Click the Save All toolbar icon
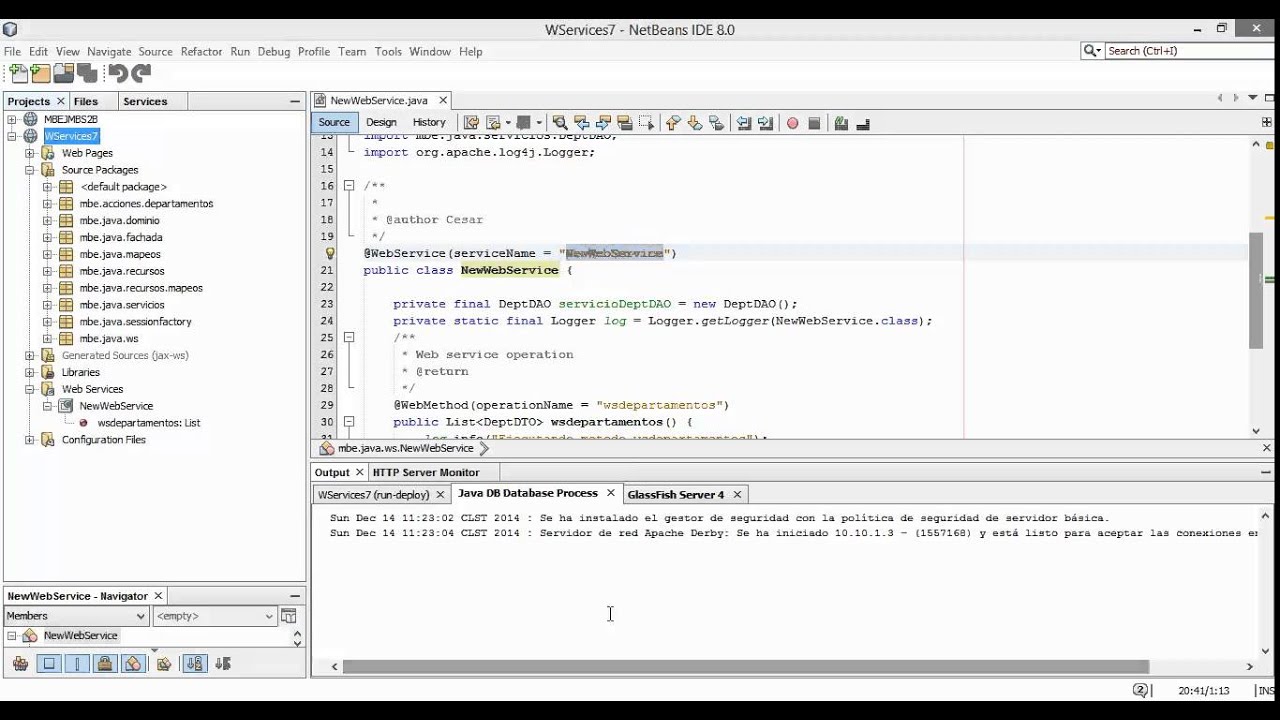The height and width of the screenshot is (720, 1280). click(87, 73)
